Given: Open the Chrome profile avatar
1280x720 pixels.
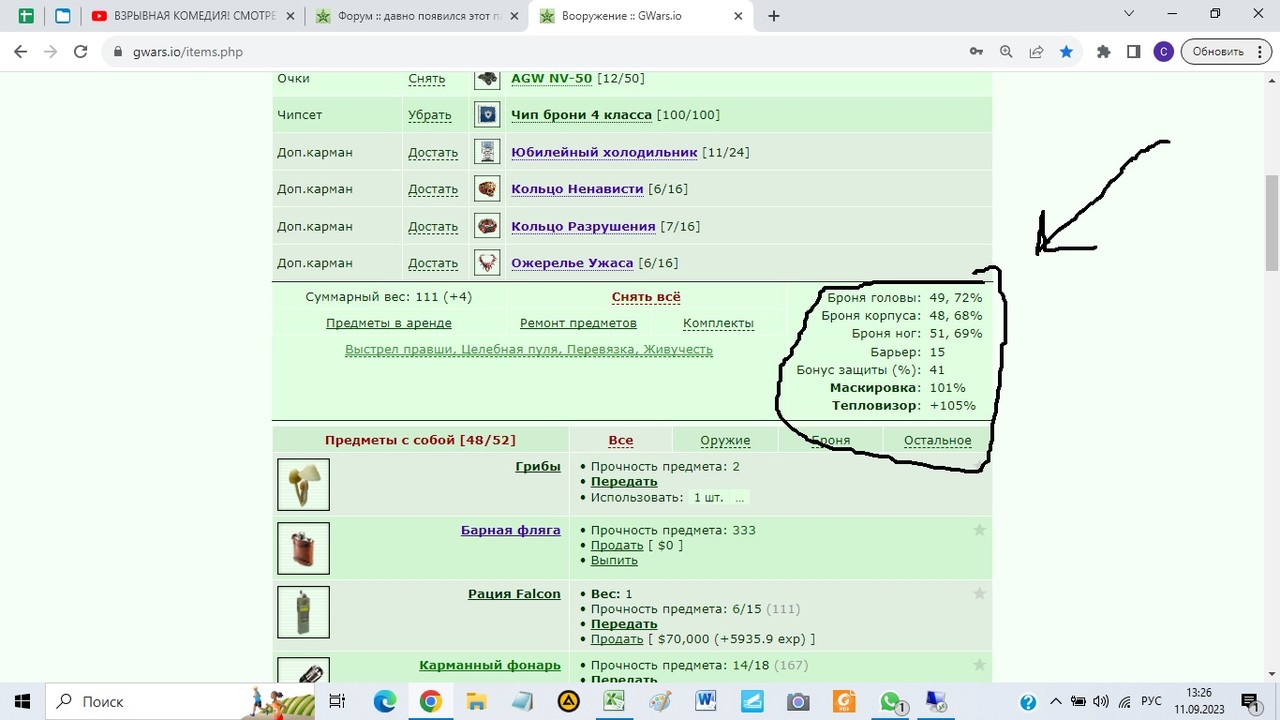Looking at the screenshot, I should (x=1163, y=52).
